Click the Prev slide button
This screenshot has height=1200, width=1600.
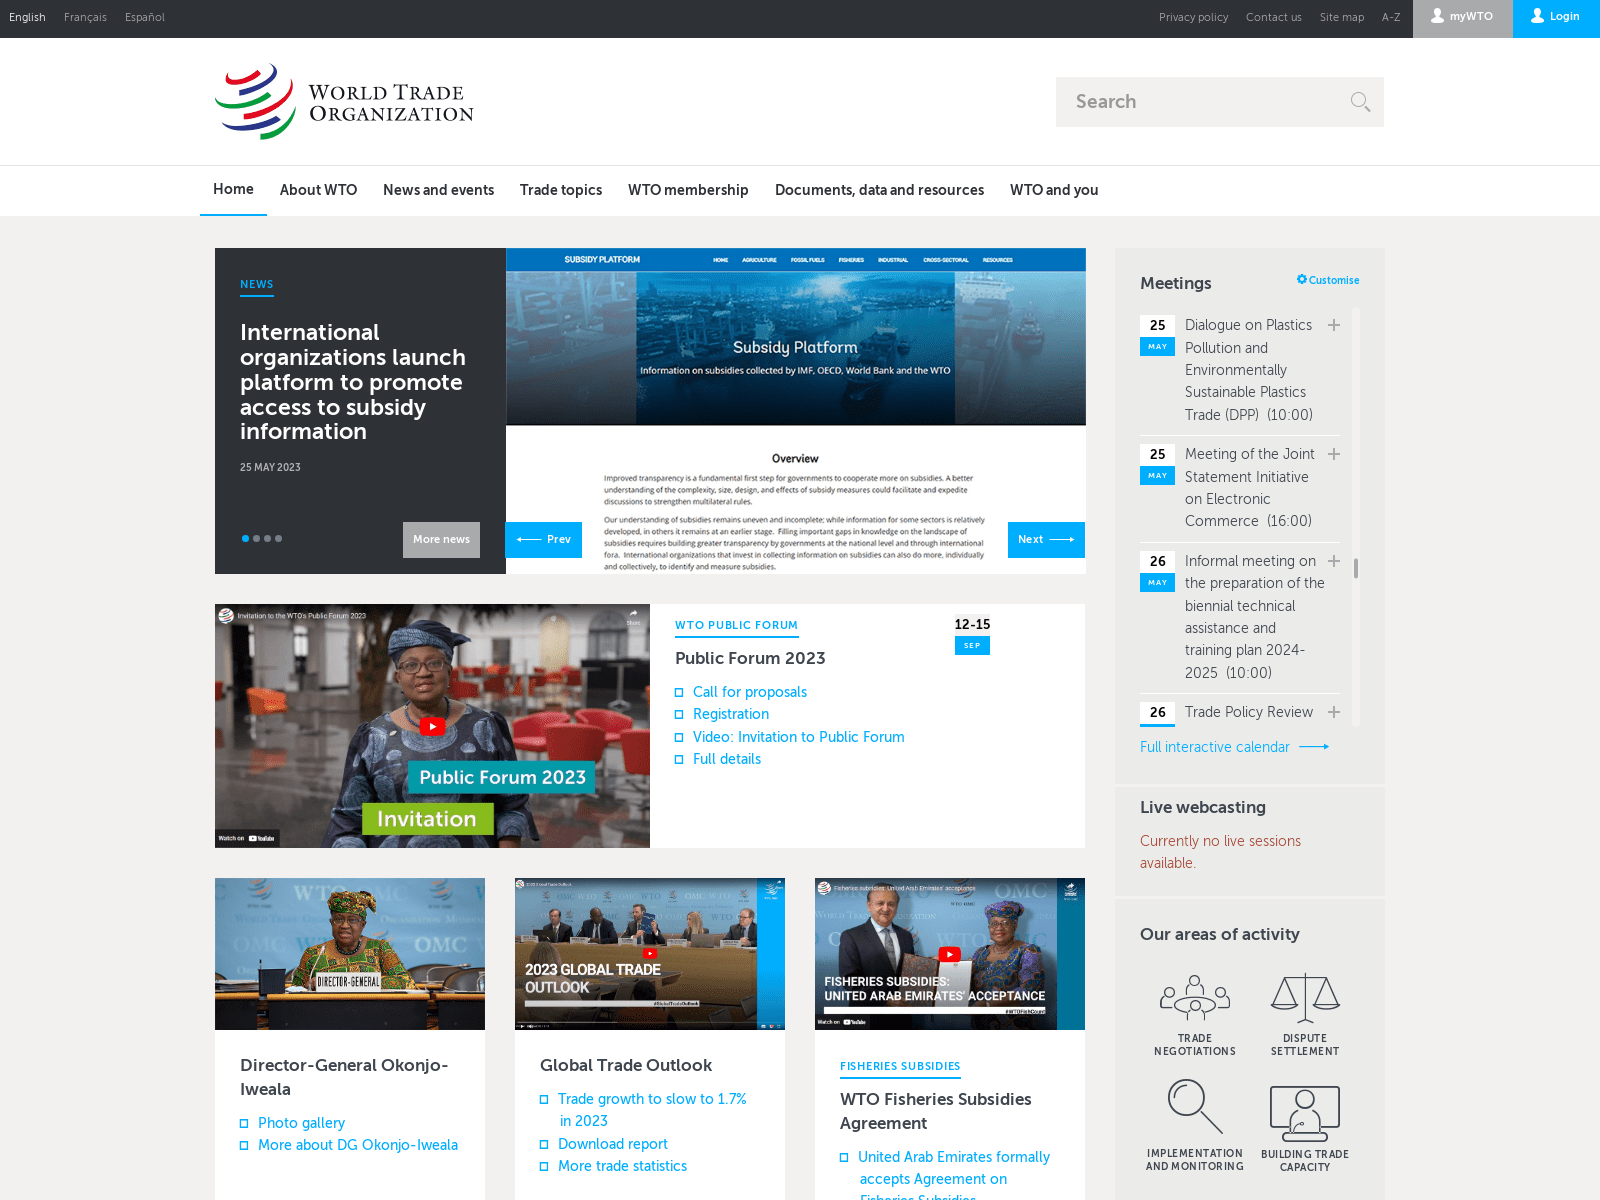click(x=544, y=540)
